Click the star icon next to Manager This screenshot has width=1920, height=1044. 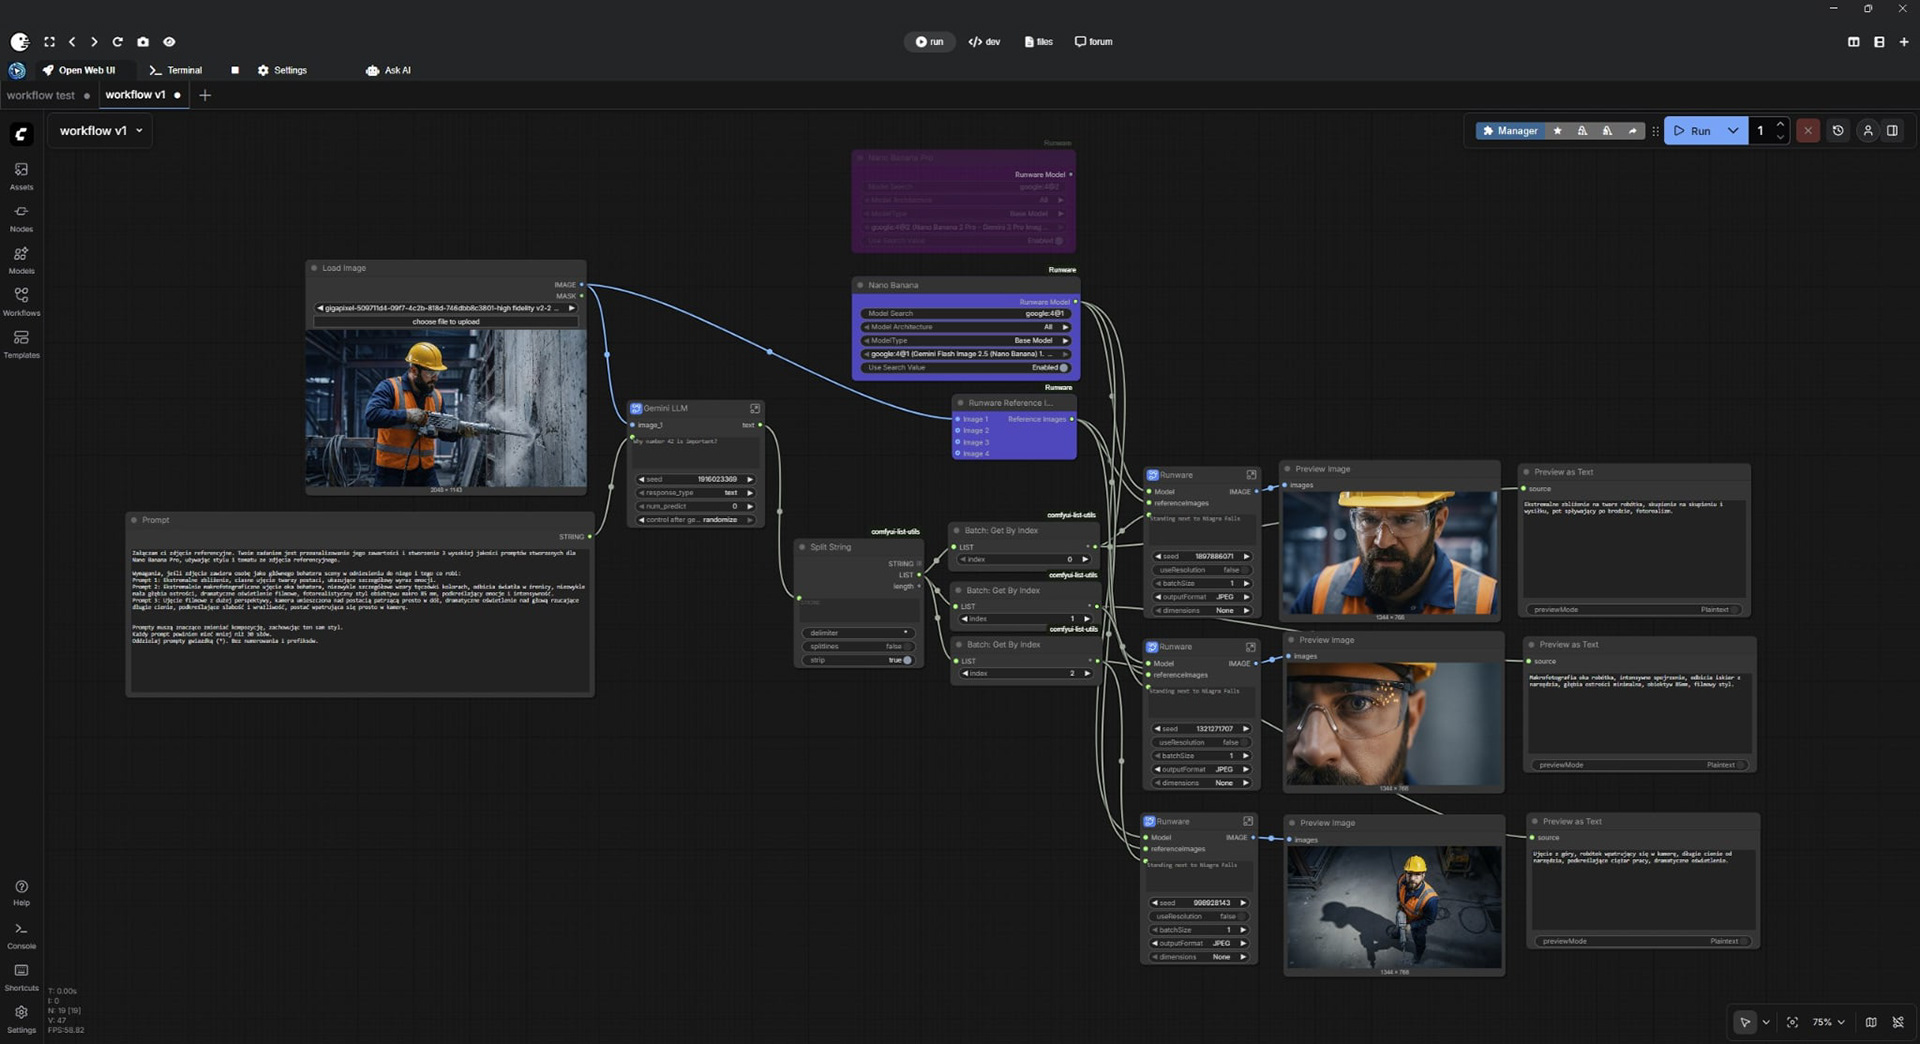(1557, 131)
